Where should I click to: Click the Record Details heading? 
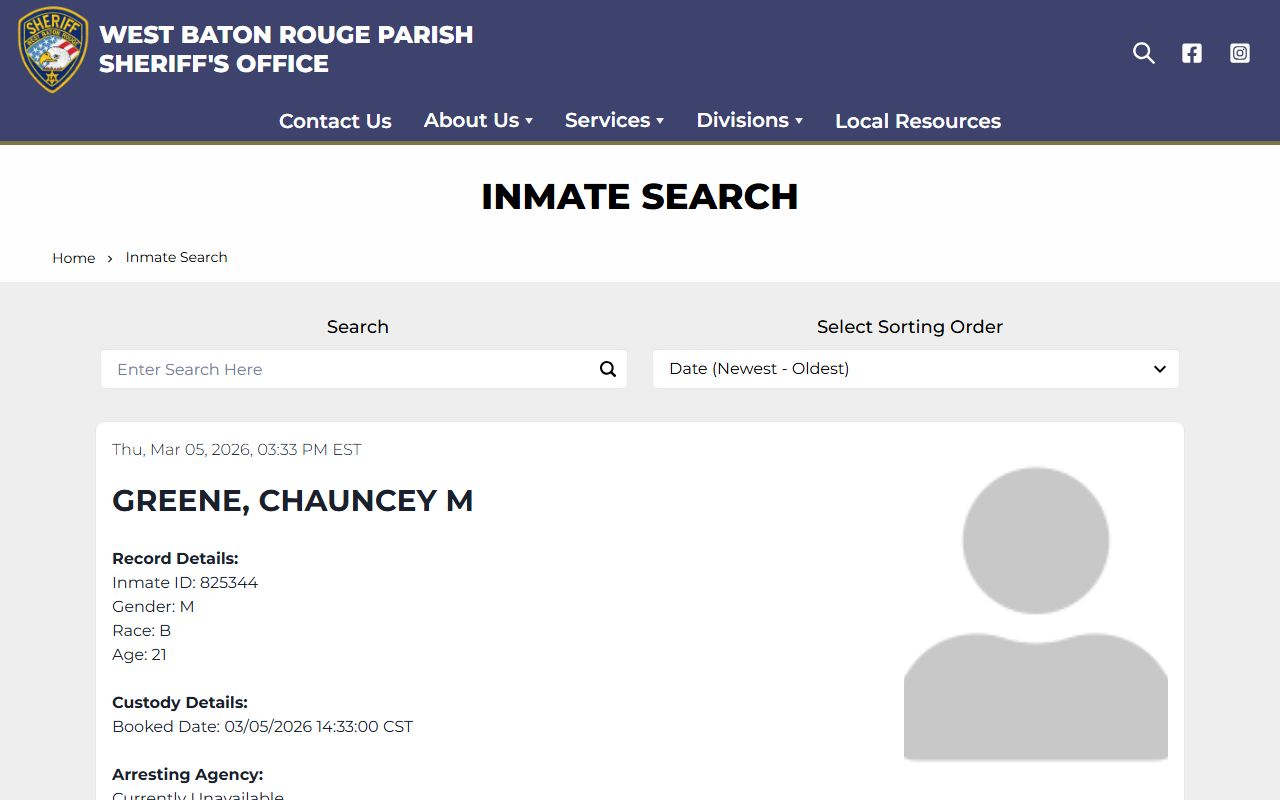(x=175, y=558)
